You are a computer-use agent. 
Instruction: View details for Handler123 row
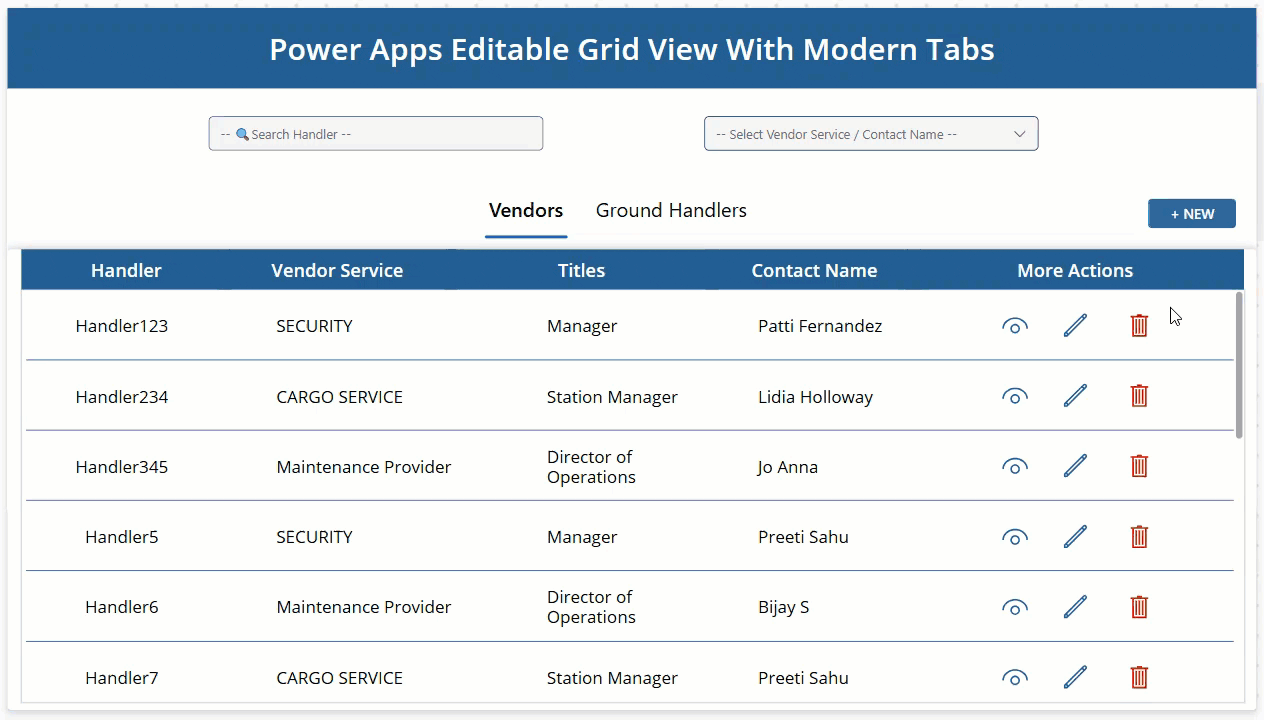click(x=1015, y=326)
